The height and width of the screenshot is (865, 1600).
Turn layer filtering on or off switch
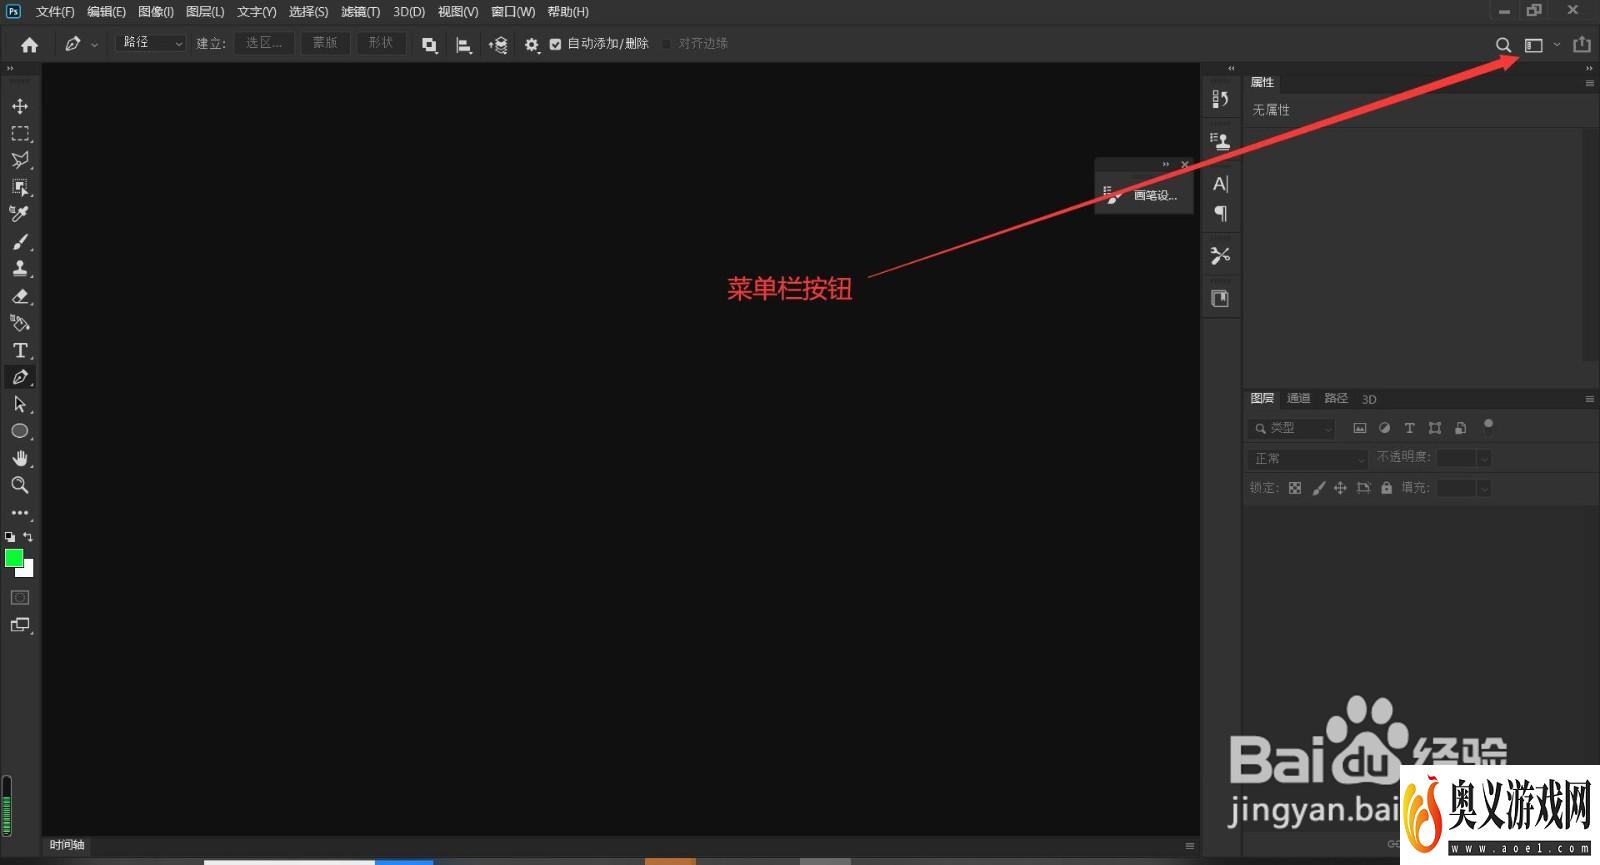pyautogui.click(x=1488, y=427)
